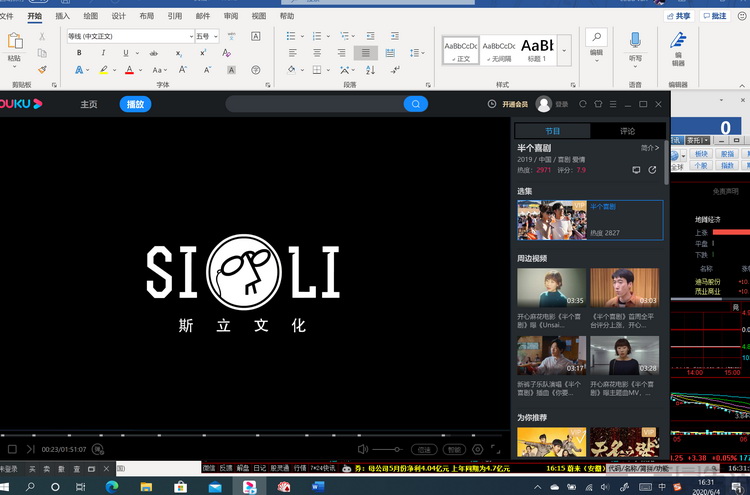Image resolution: width=750 pixels, height=495 pixels.
Task: Click 开通会员 in Youku header
Action: 515,104
